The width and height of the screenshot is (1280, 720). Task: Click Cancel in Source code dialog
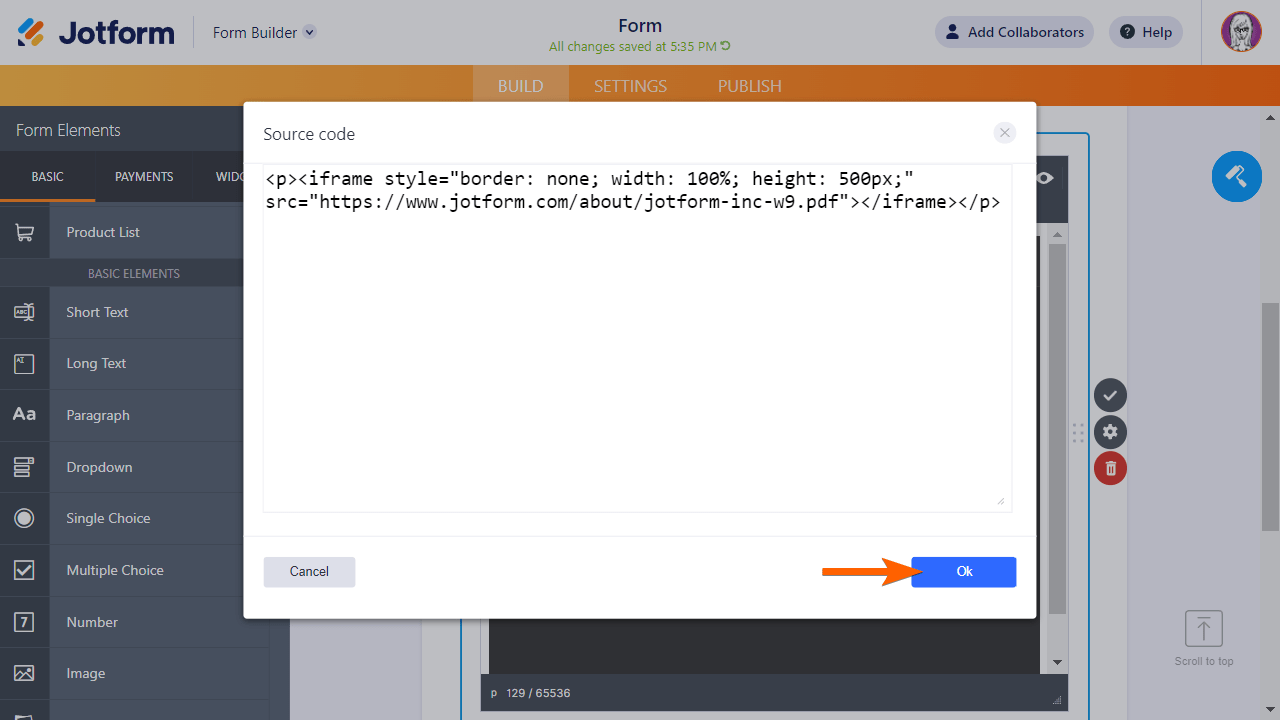tap(309, 572)
